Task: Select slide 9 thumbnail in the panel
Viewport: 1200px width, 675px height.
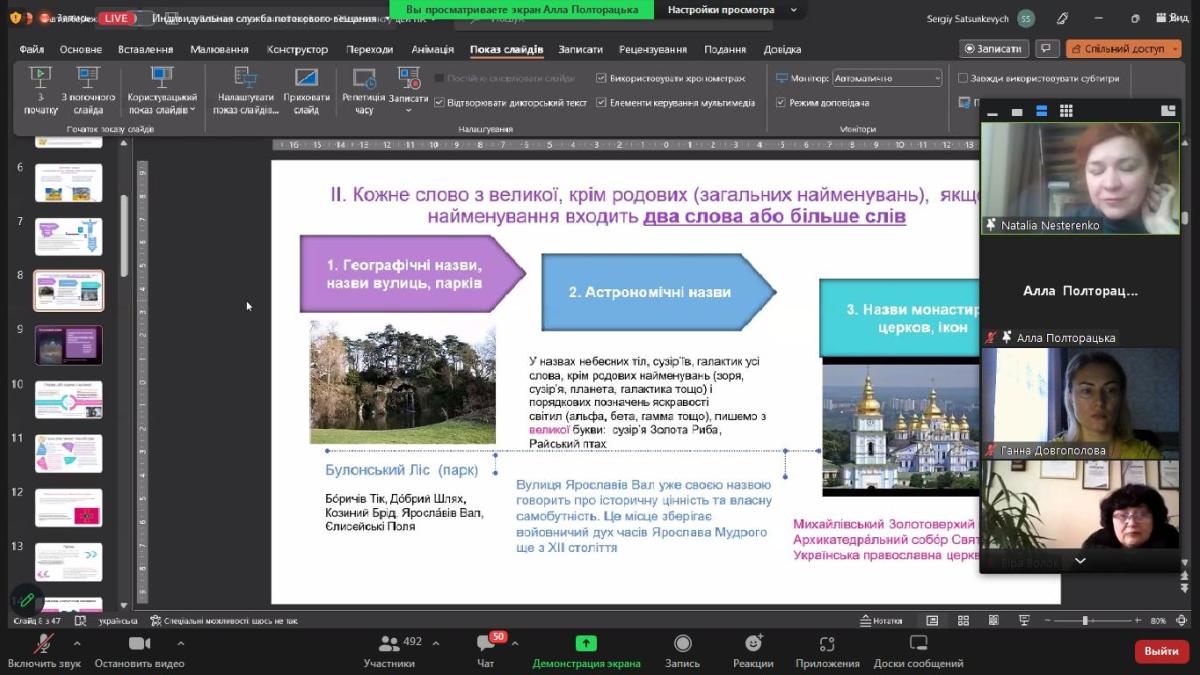Action: [69, 345]
